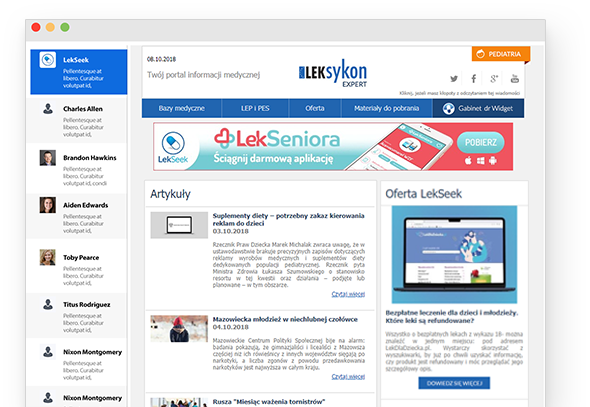Click the PEDIATRIA orange tag
This screenshot has width=590, height=407.
click(x=501, y=54)
